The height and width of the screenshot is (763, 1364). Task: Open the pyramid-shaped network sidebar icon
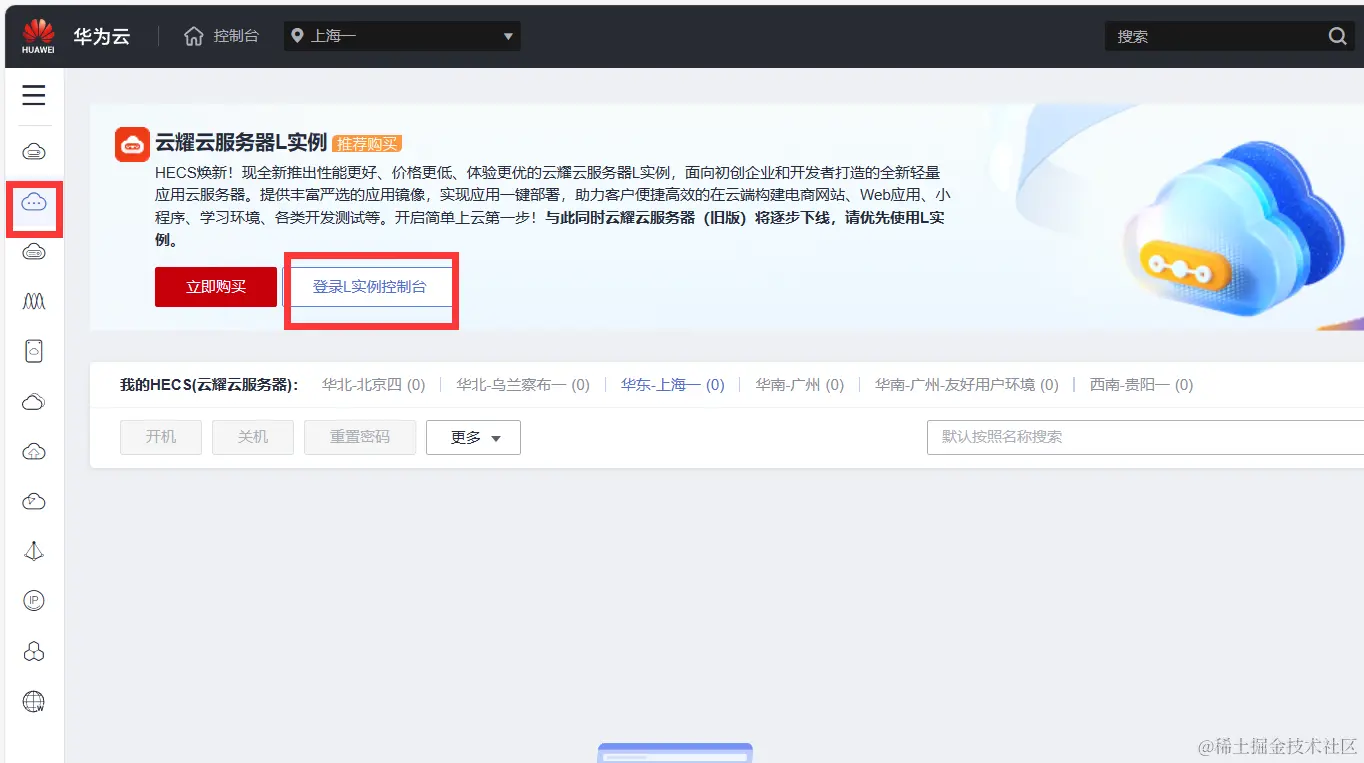click(34, 551)
